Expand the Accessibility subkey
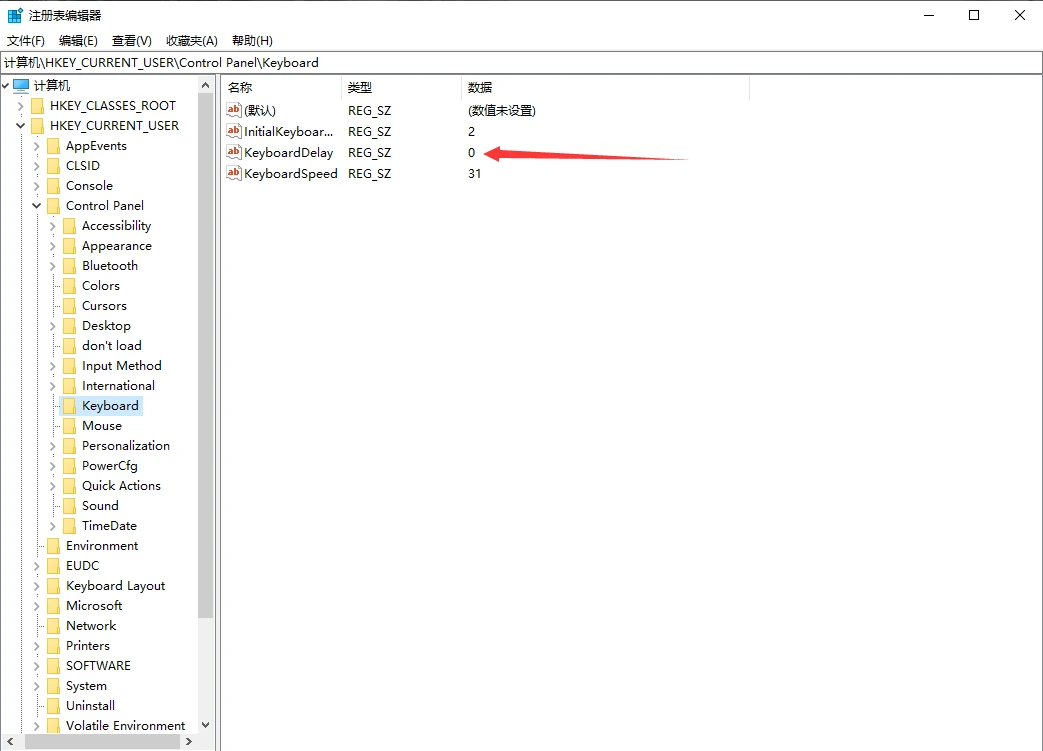Image resolution: width=1043 pixels, height=751 pixels. pos(53,226)
